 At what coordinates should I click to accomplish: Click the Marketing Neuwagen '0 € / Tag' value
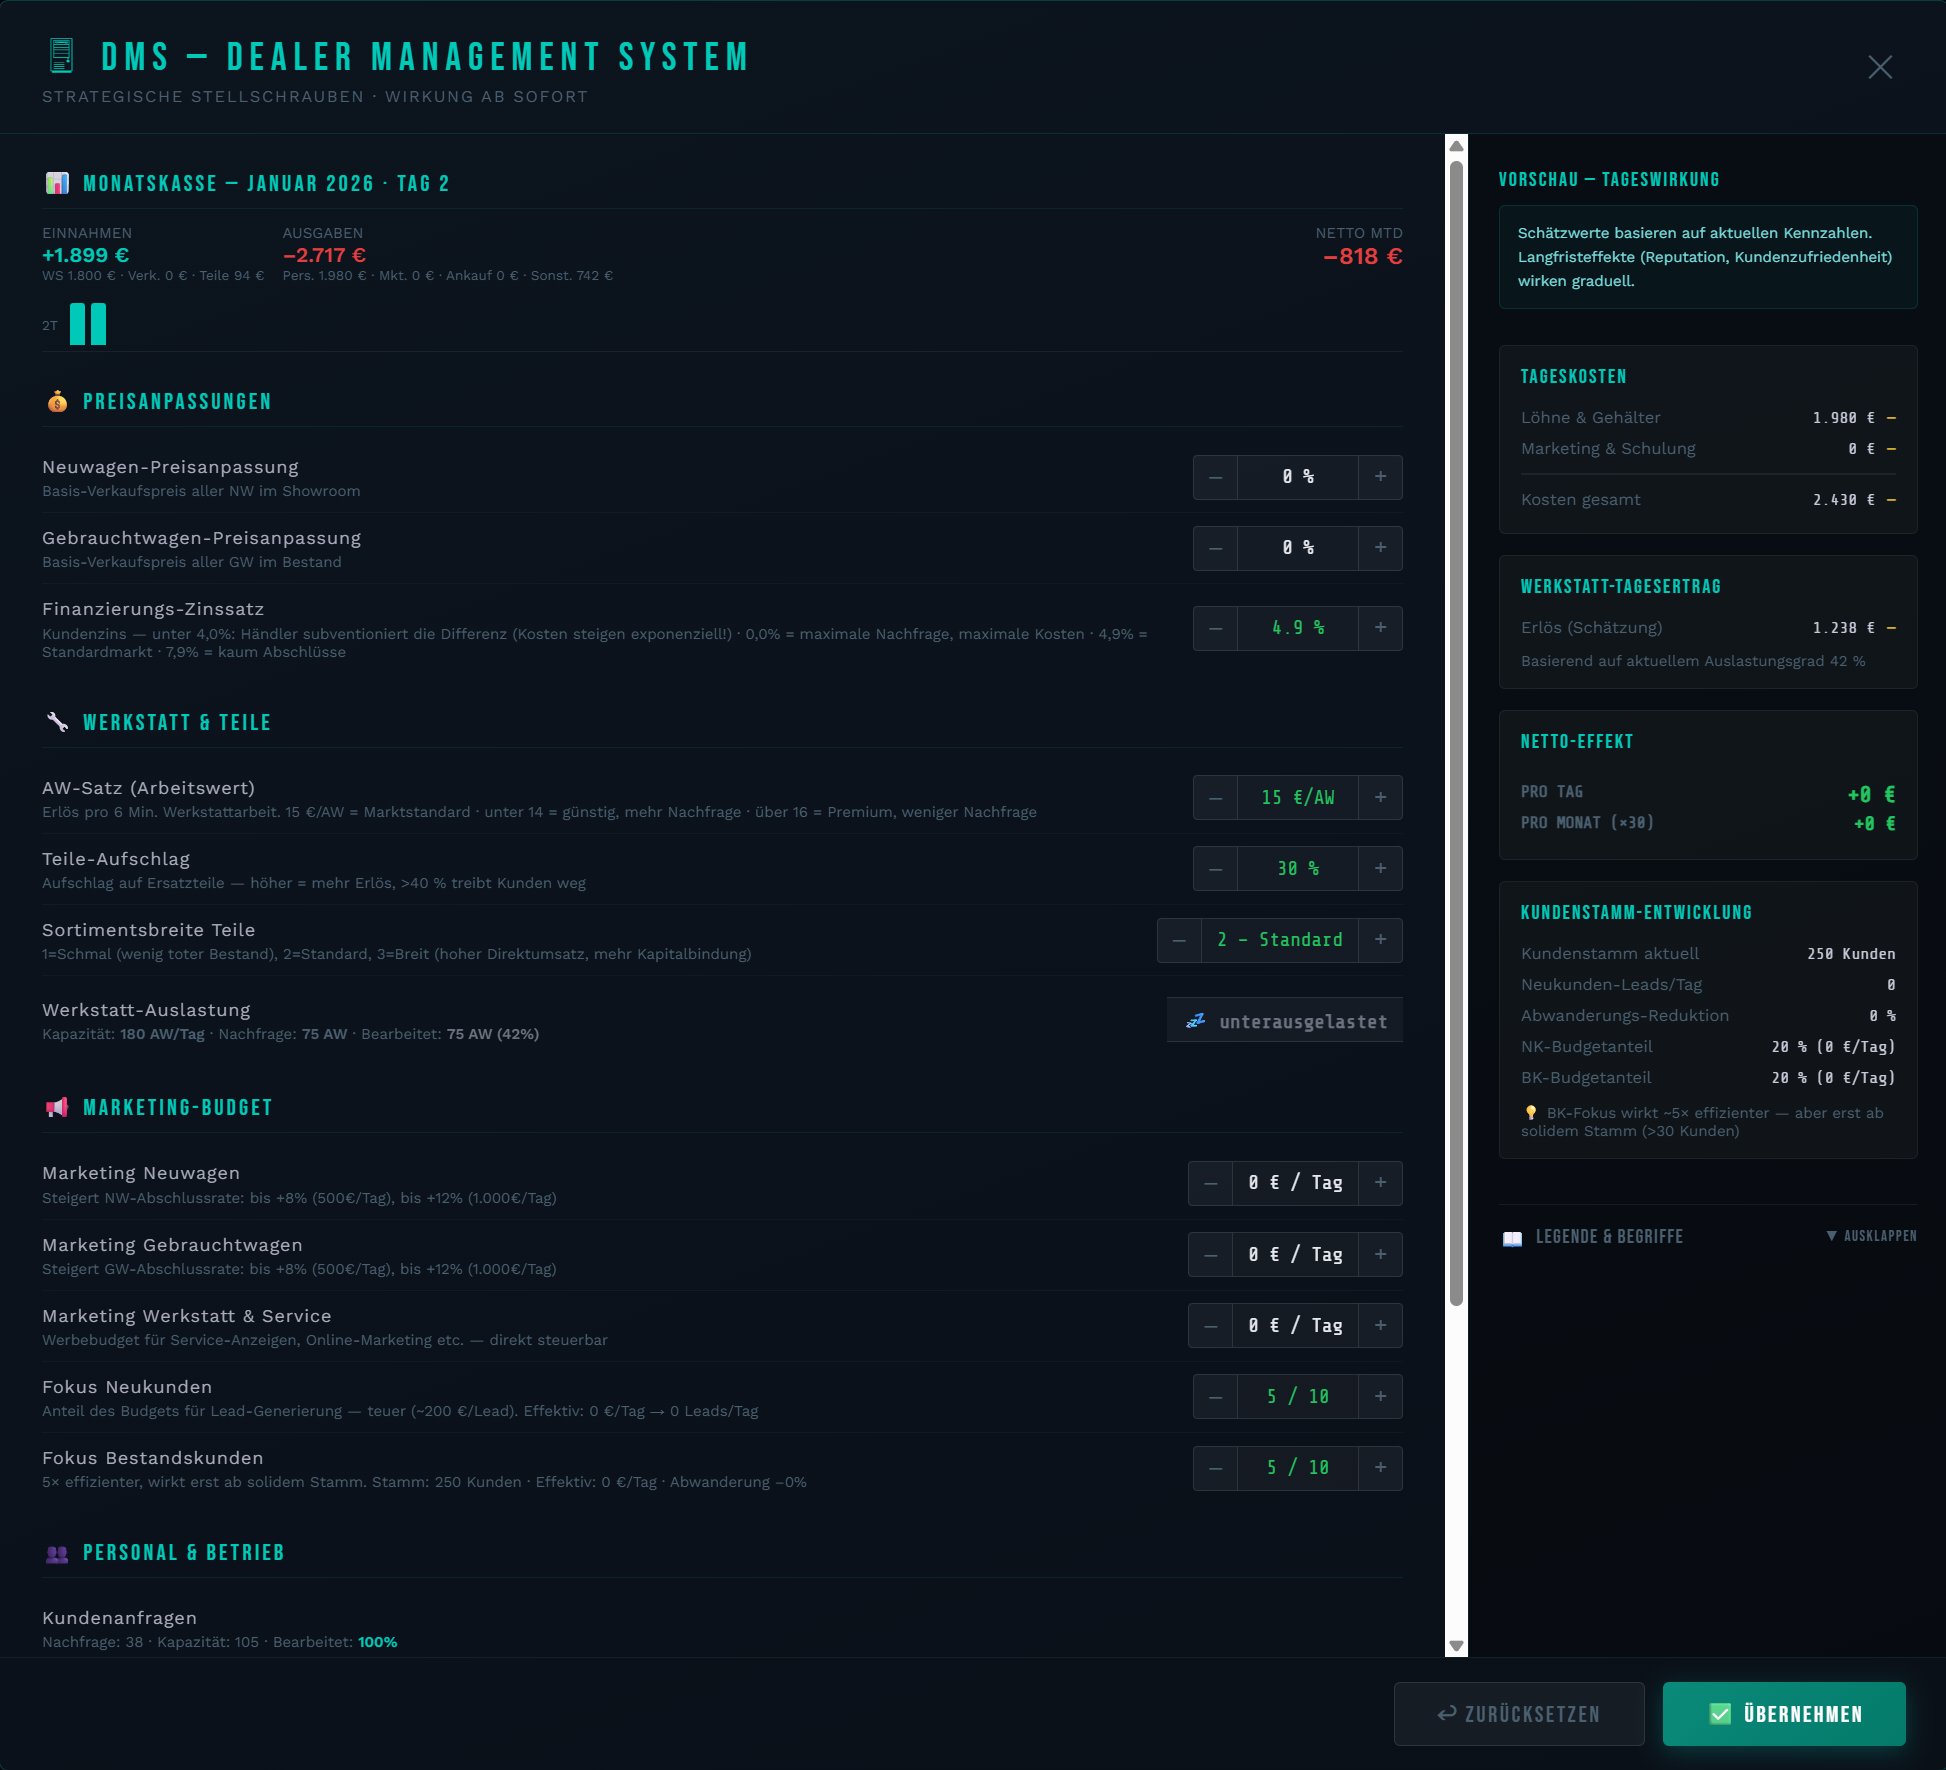coord(1295,1183)
